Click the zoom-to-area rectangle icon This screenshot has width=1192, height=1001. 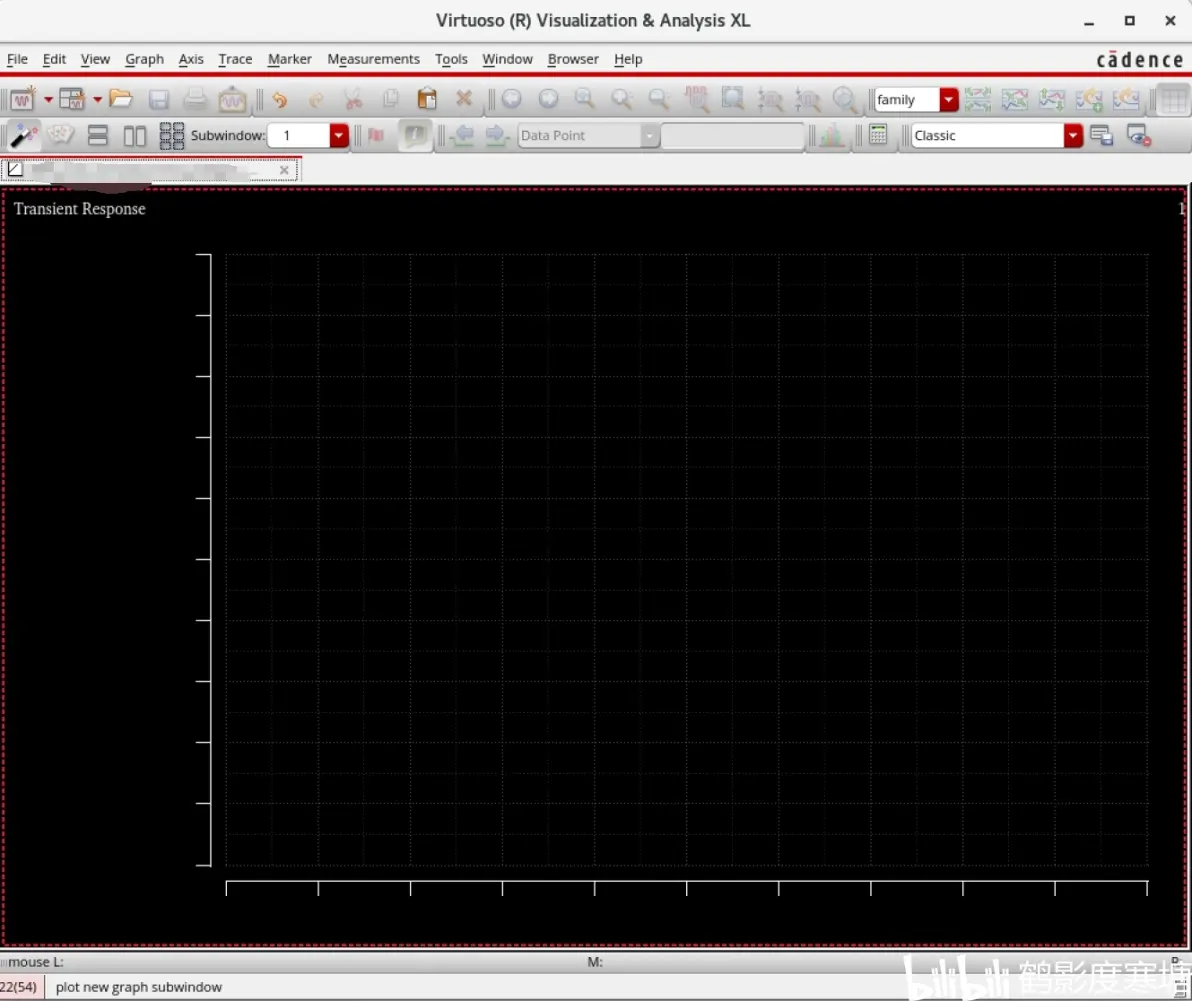[x=733, y=99]
